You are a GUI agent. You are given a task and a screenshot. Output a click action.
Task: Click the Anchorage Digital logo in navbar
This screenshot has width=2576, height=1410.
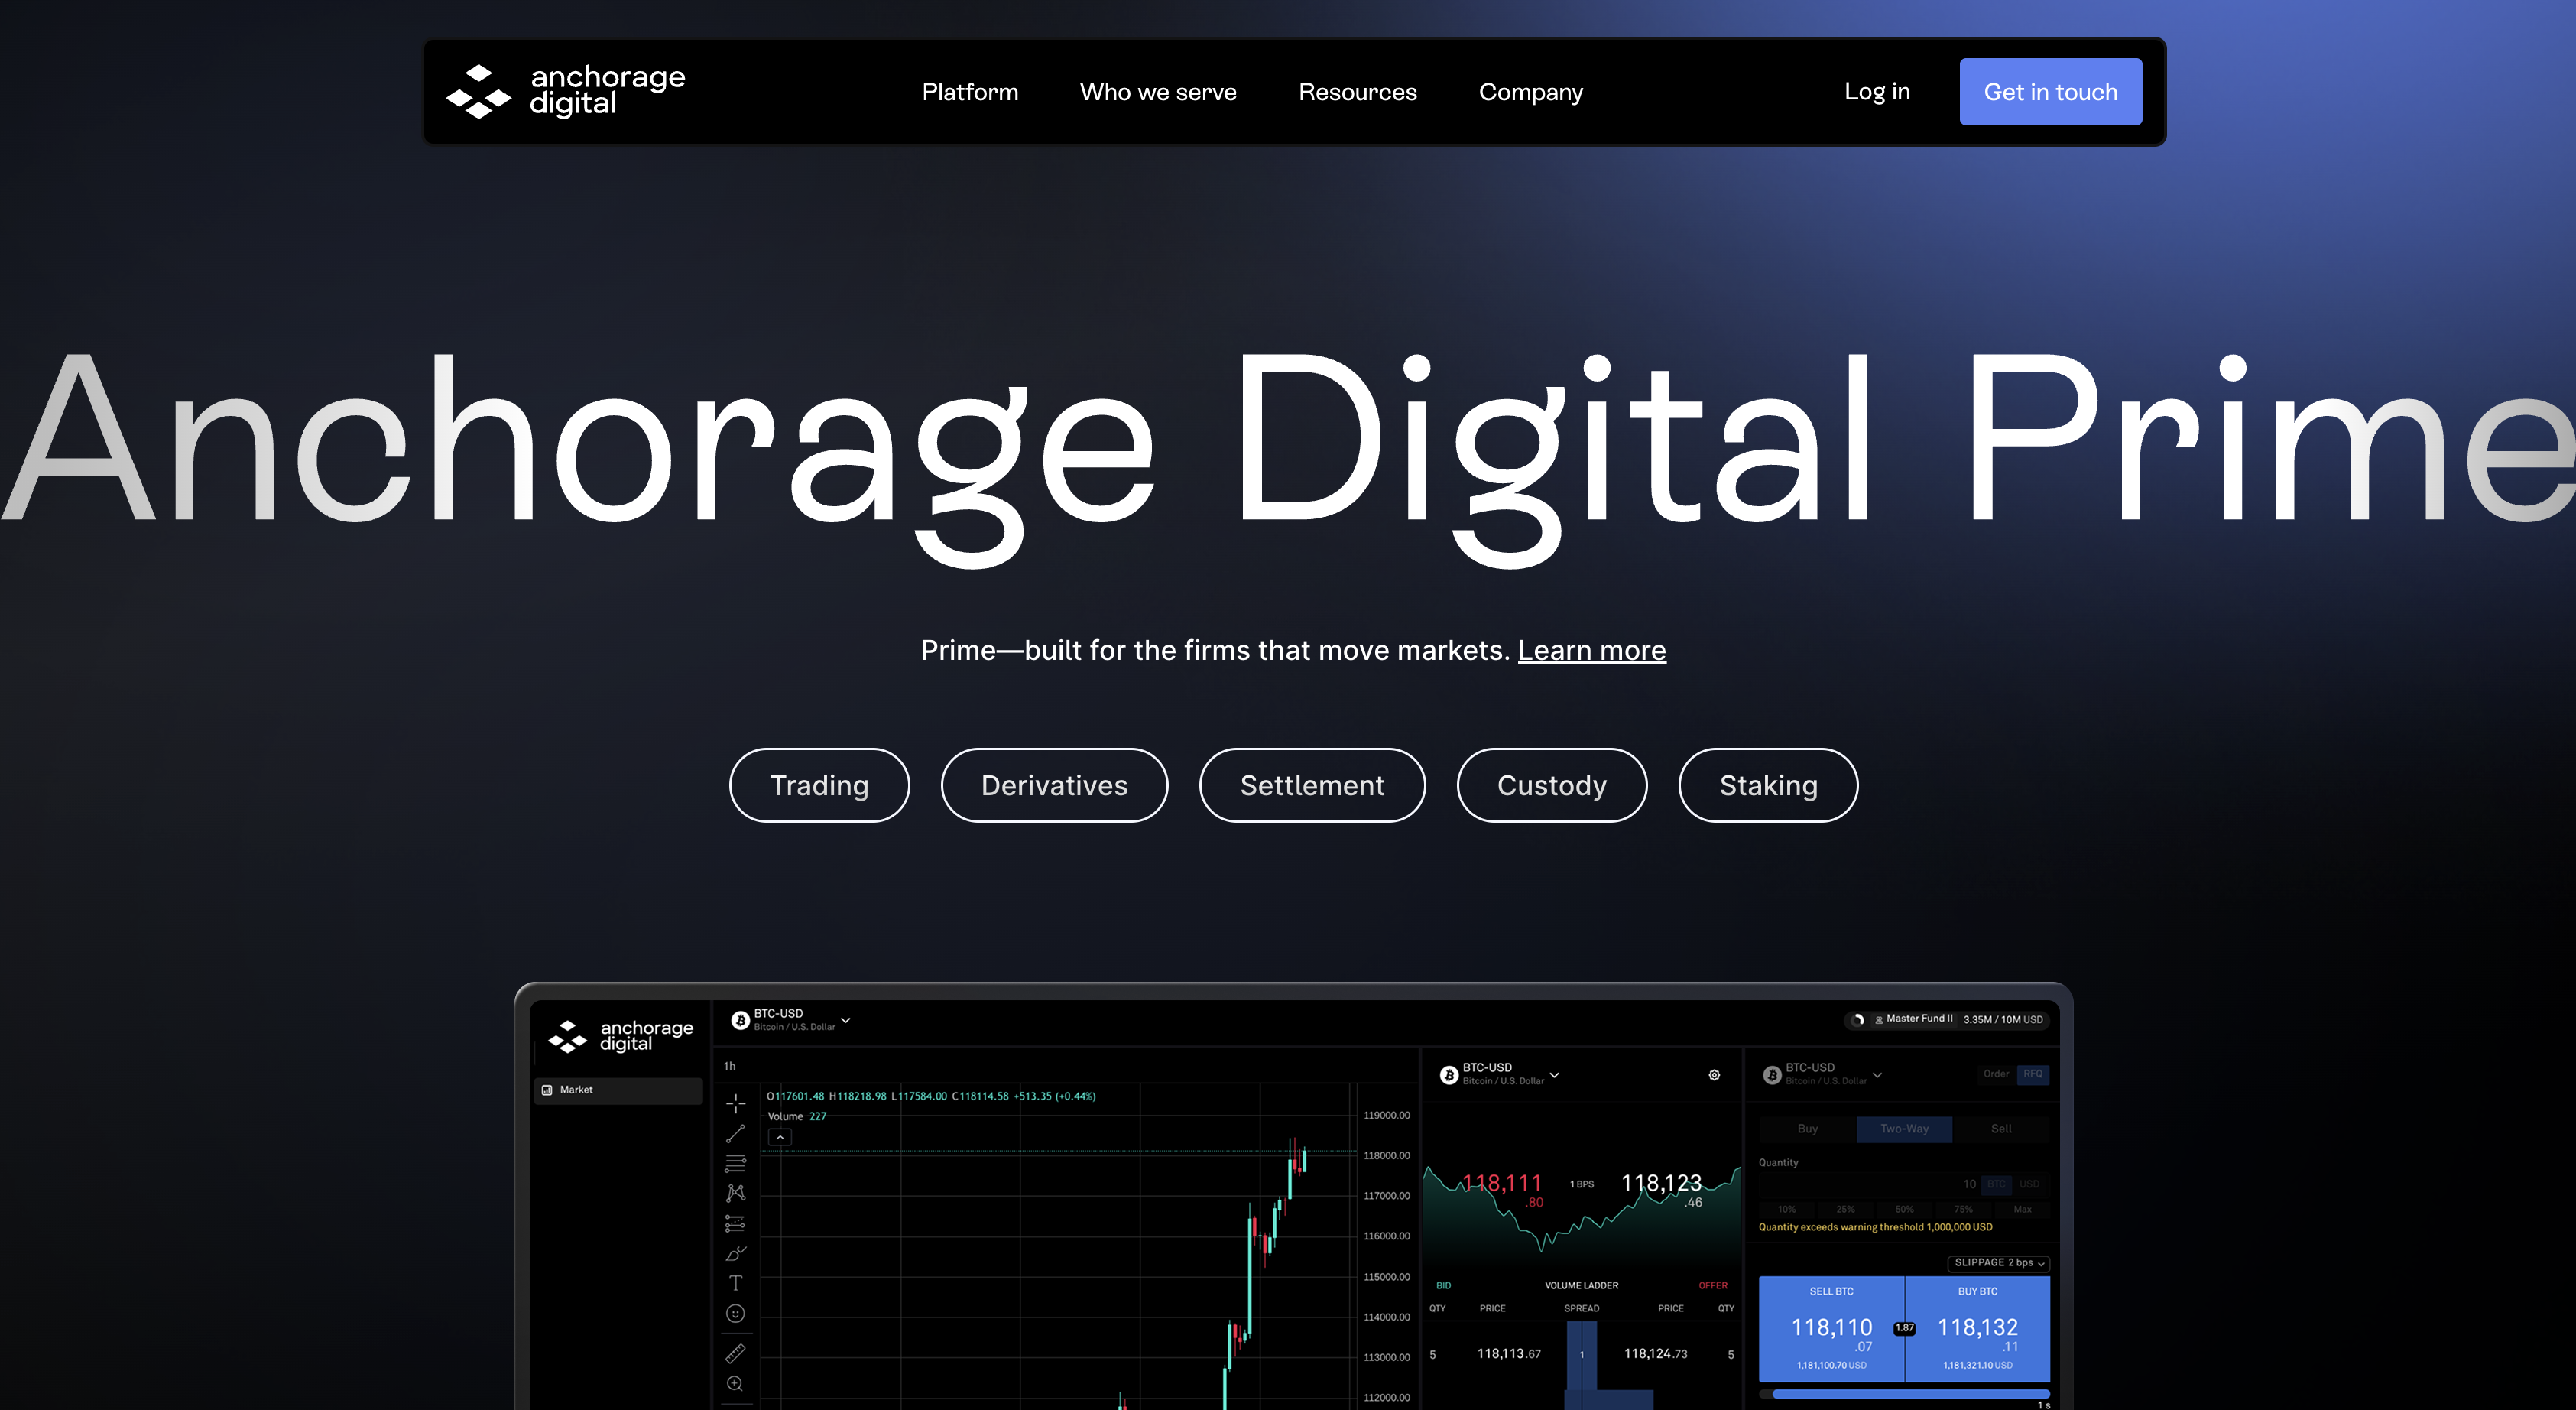(x=566, y=91)
